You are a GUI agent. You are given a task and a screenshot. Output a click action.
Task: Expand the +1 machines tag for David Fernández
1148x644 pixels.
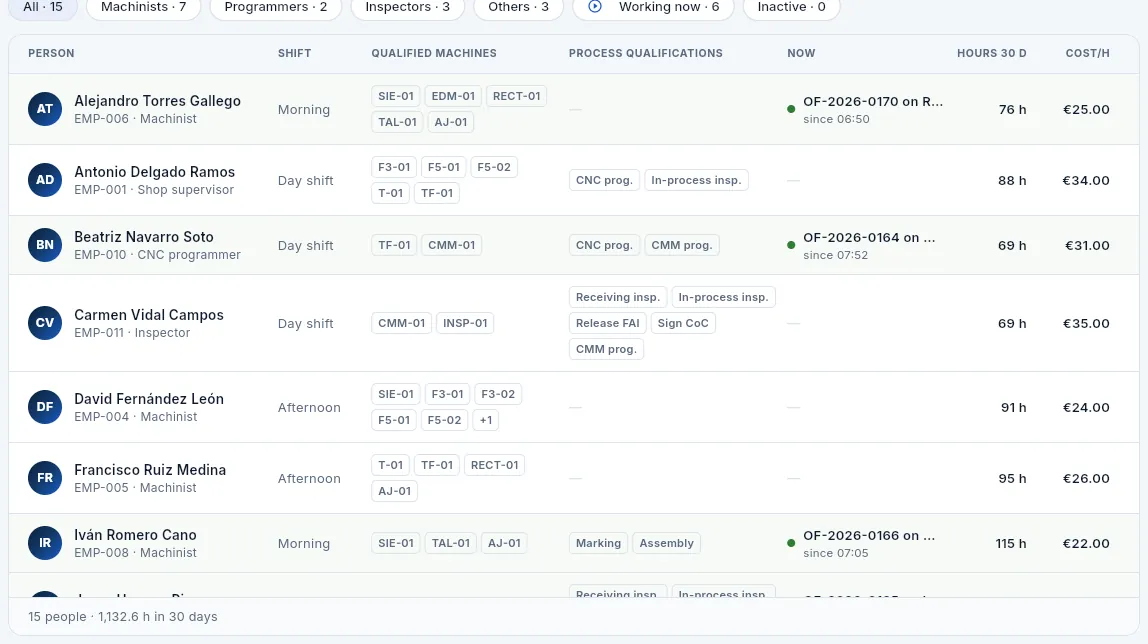point(485,420)
